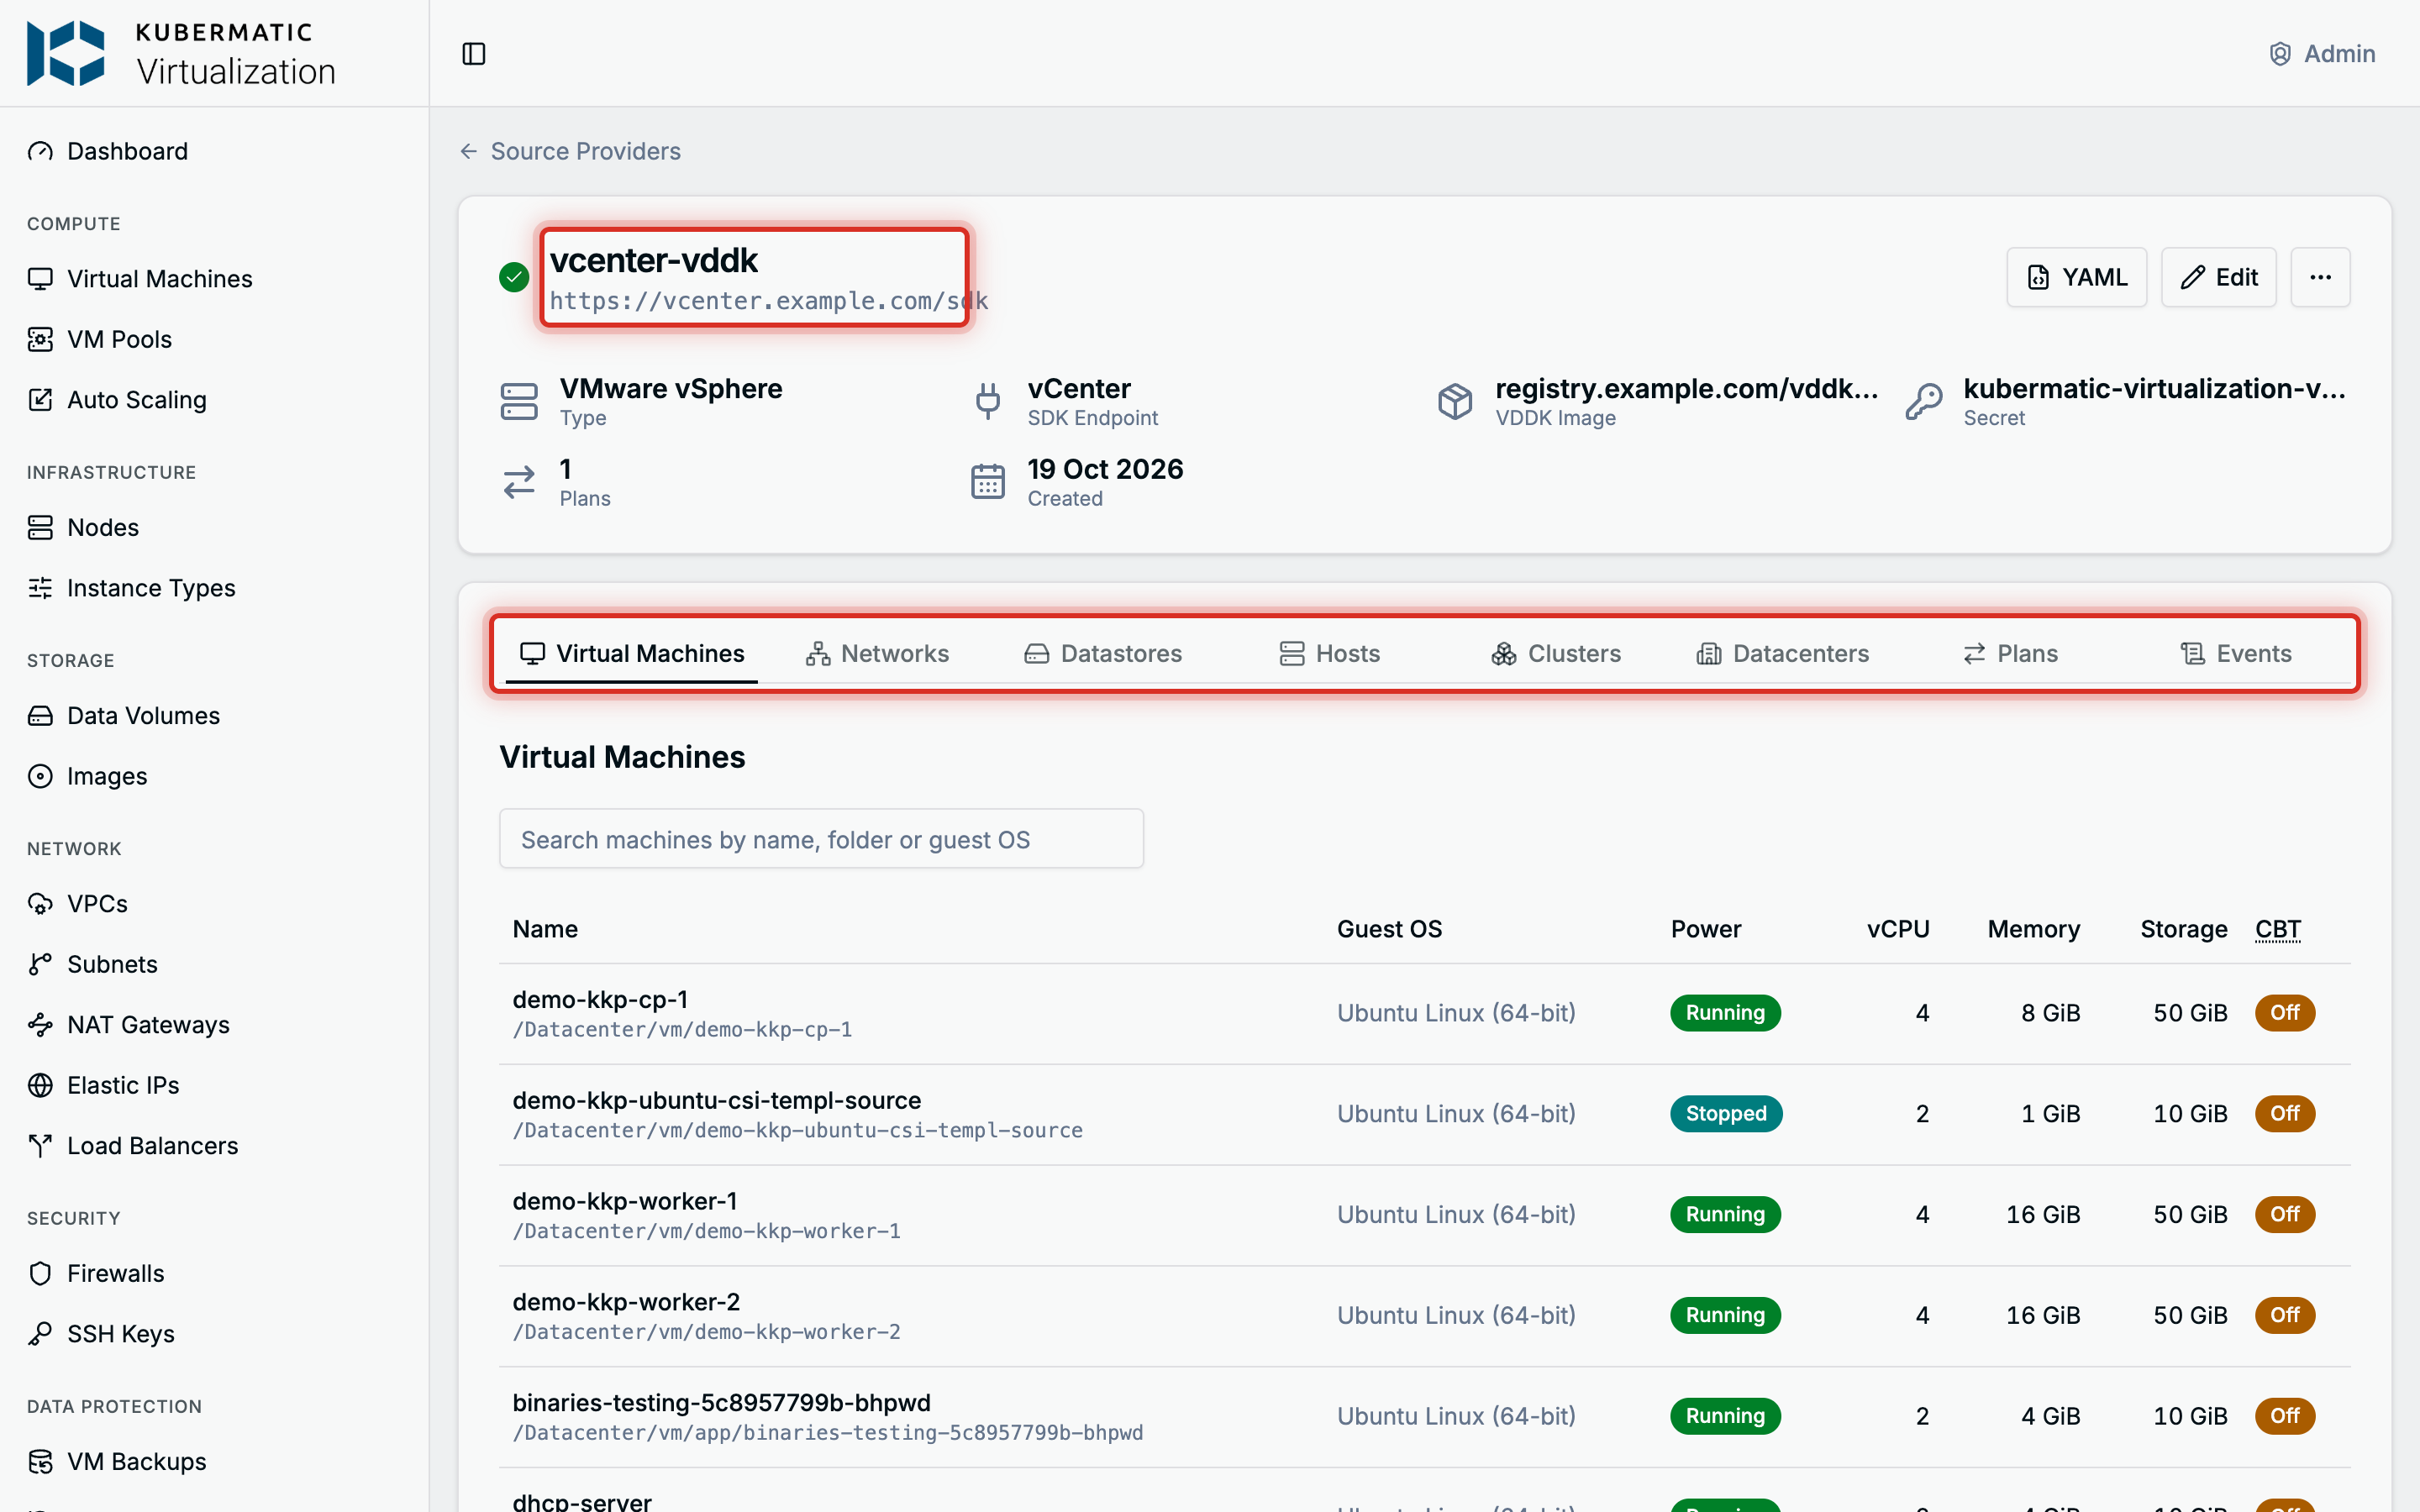This screenshot has height=1512, width=2420.
Task: Switch to the Datacenters tab
Action: click(x=1783, y=654)
